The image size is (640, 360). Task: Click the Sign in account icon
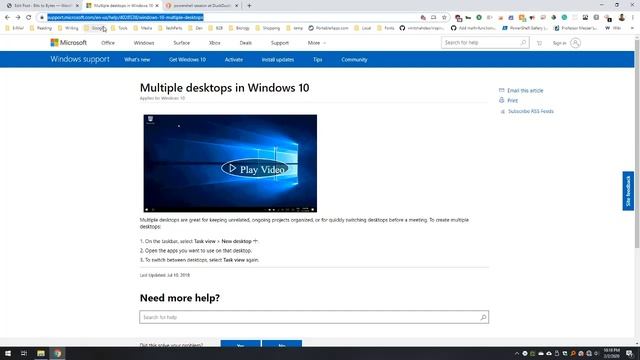point(576,43)
